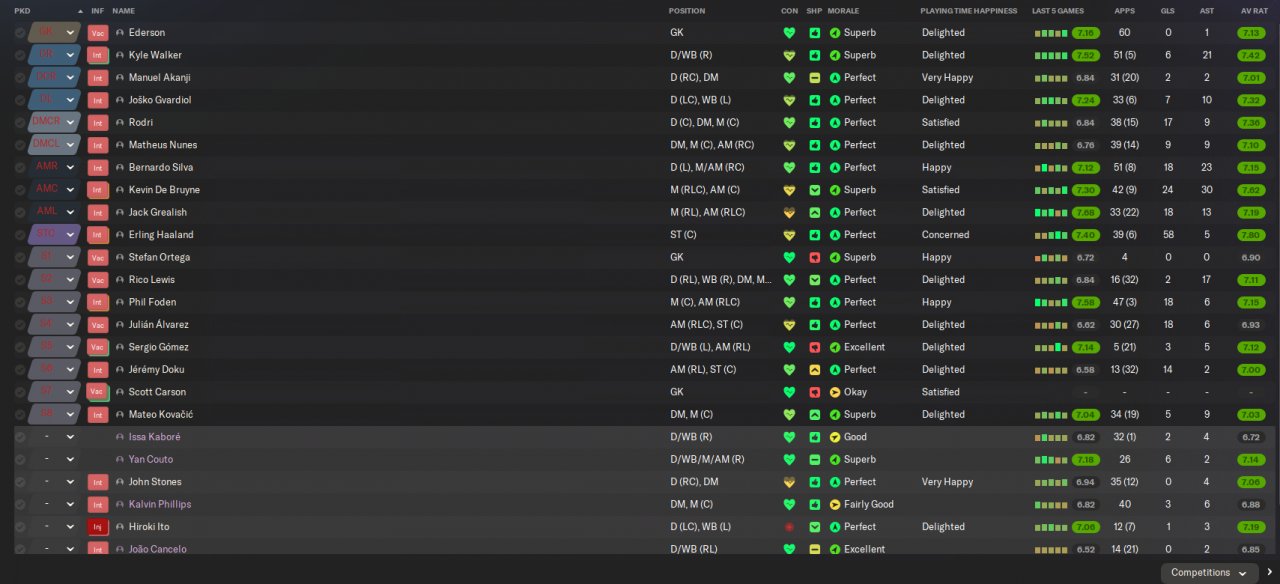The width and height of the screenshot is (1280, 584).
Task: Open Joško Gvardiol's player profile
Action: (160, 100)
